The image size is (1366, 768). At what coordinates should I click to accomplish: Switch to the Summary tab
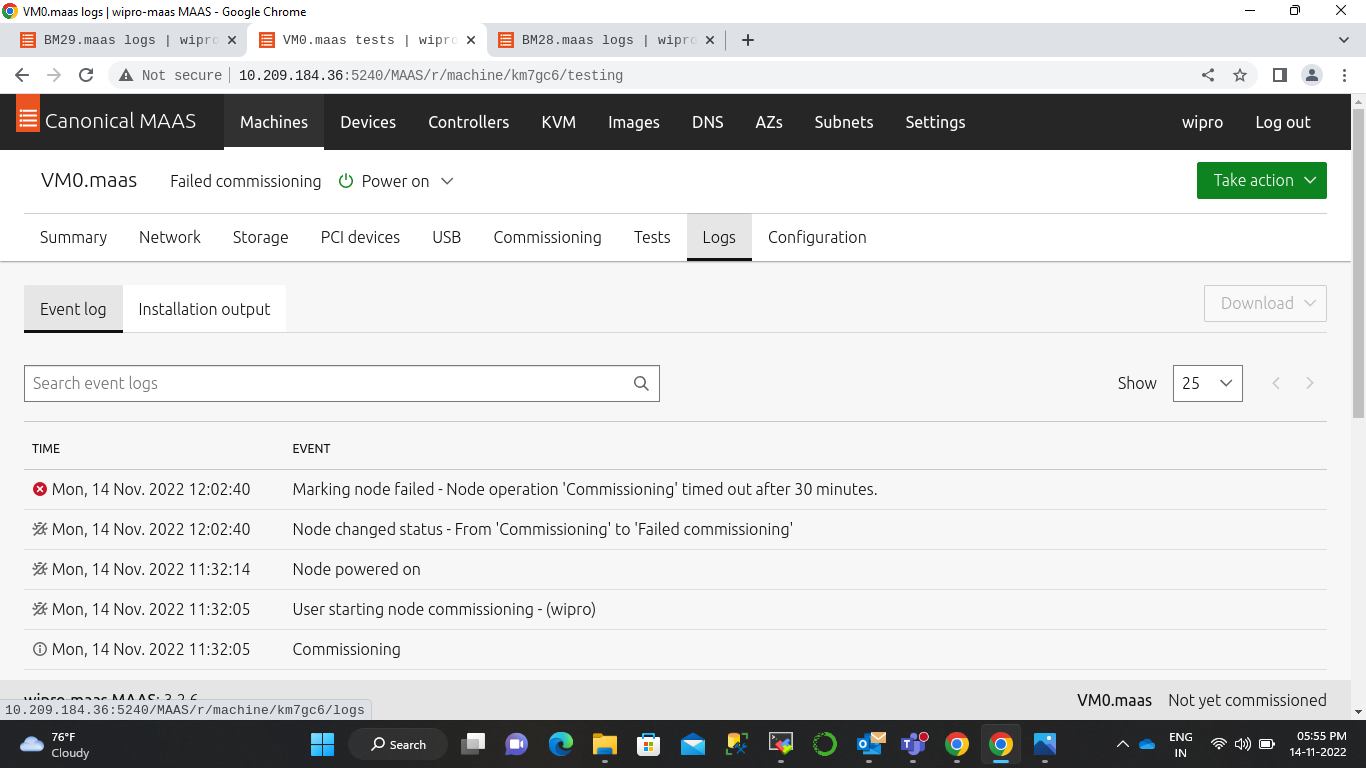[x=73, y=237]
